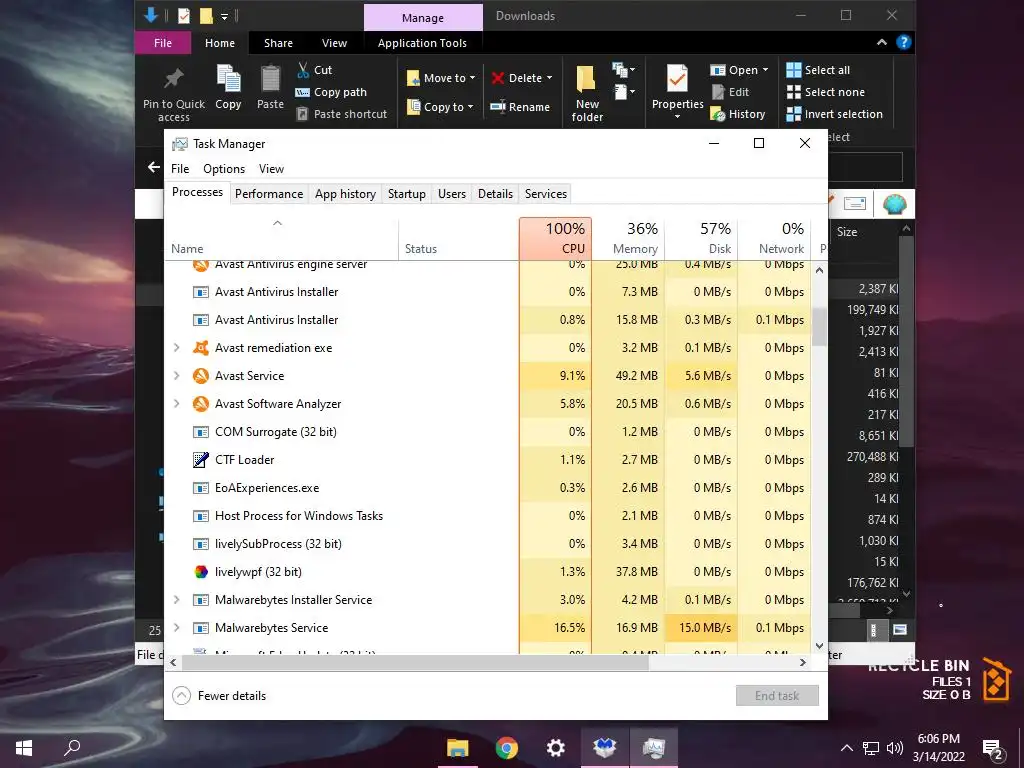Click History in the Explorer ribbon
1024x768 pixels.
737,114
